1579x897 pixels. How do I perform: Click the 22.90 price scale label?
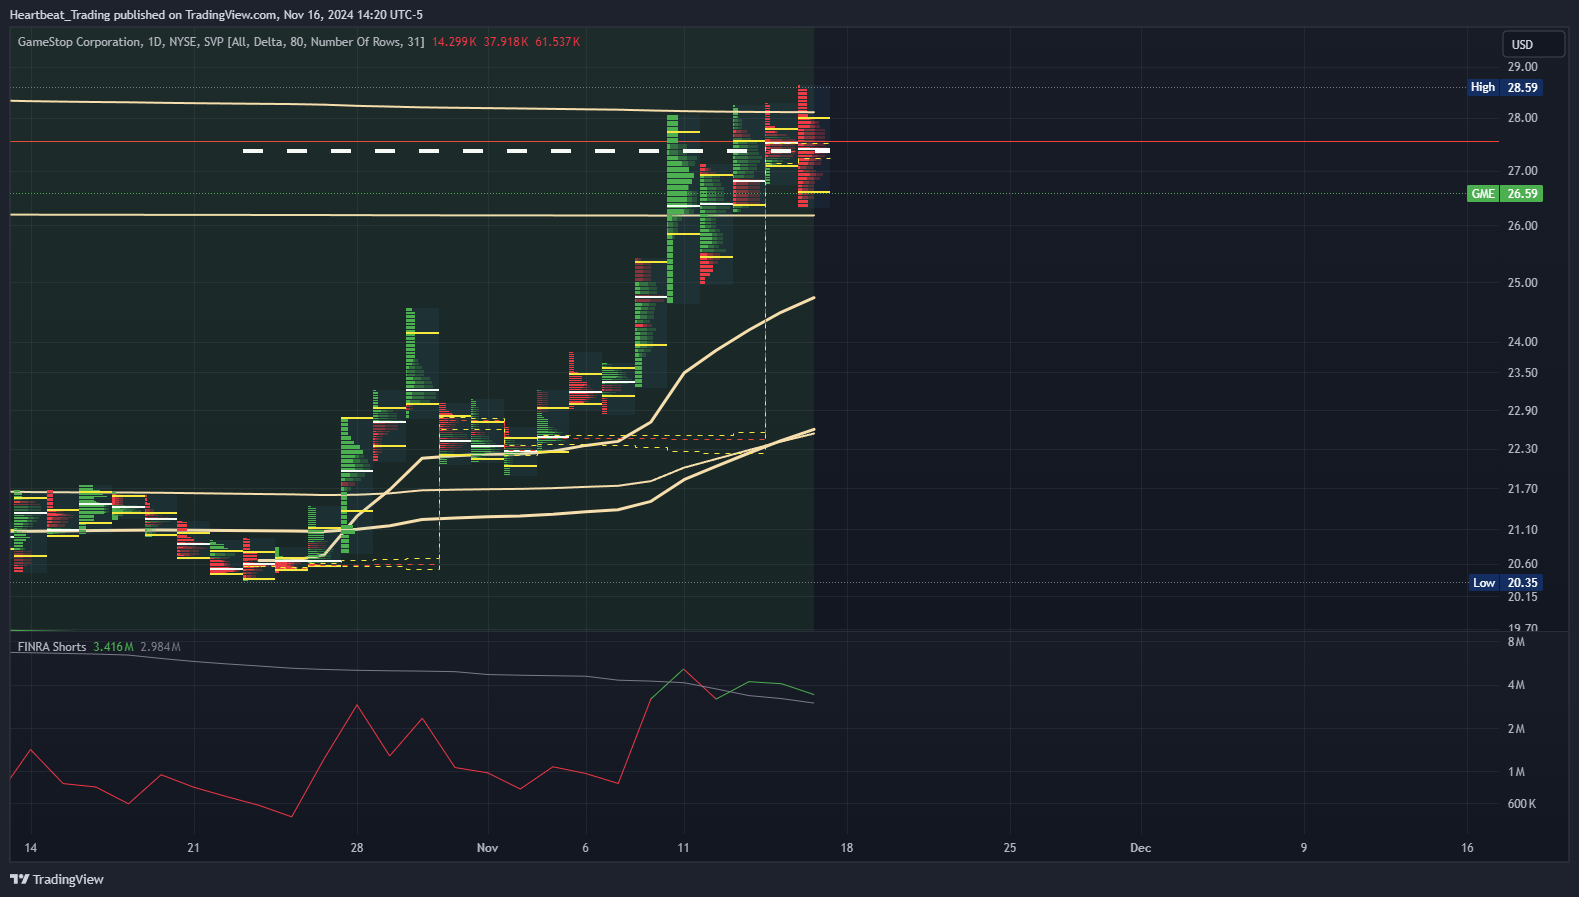point(1522,411)
